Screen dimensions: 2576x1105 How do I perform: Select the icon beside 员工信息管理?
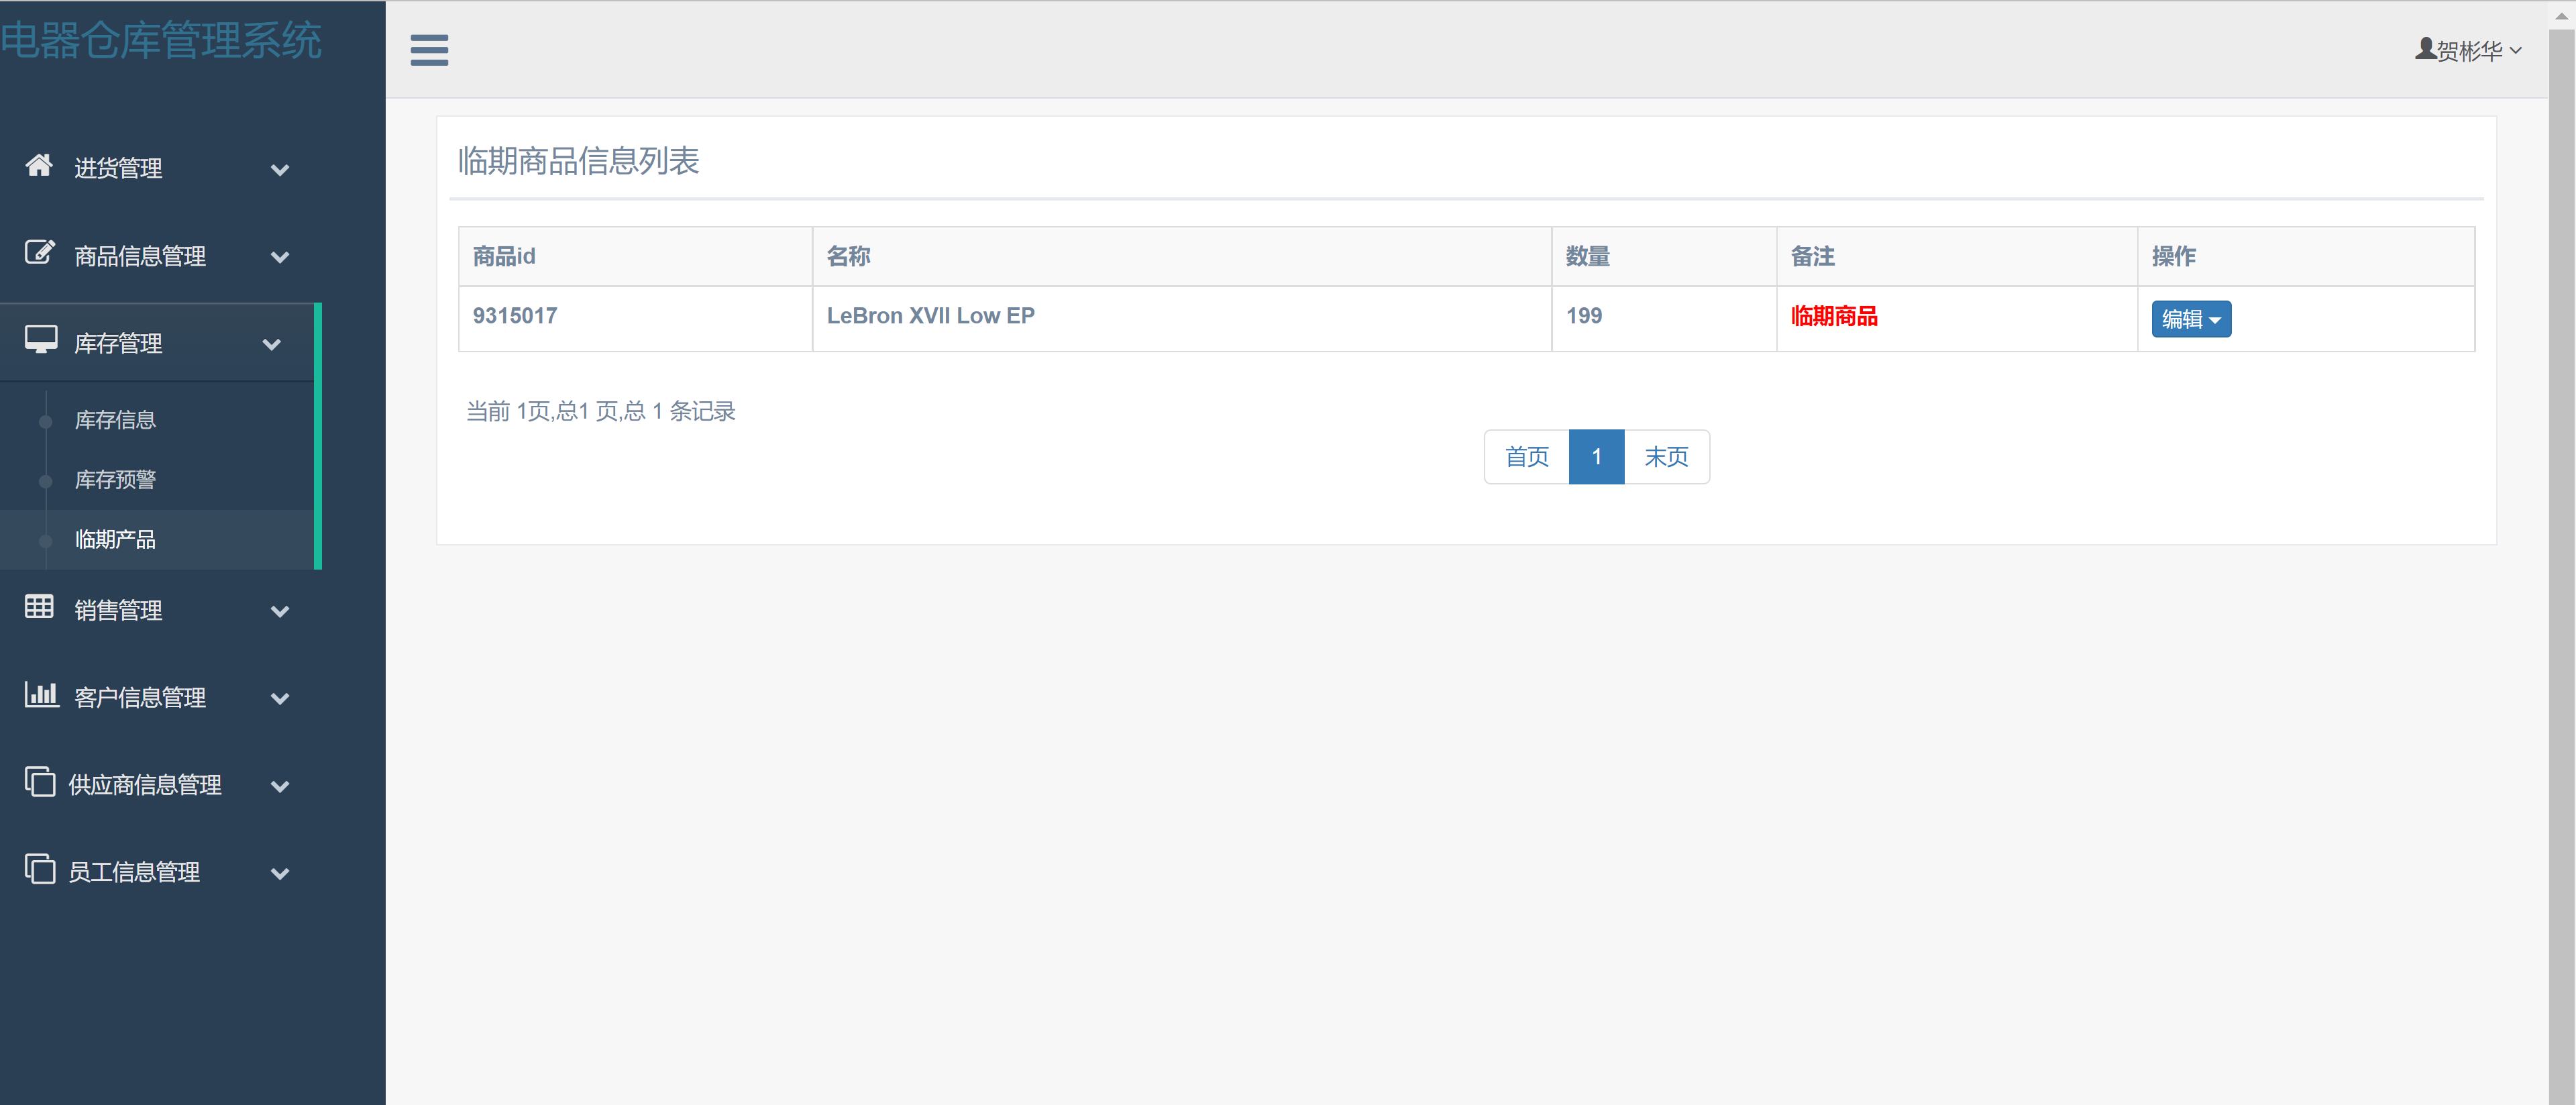(40, 869)
